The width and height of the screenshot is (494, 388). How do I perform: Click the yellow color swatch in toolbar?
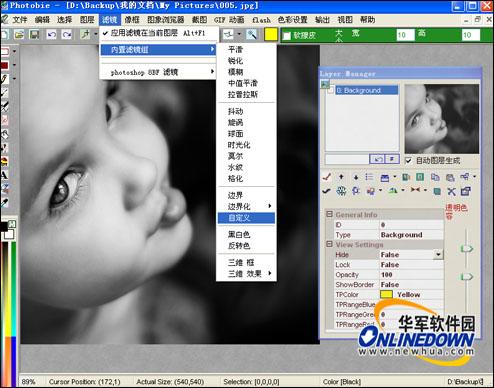coord(271,34)
